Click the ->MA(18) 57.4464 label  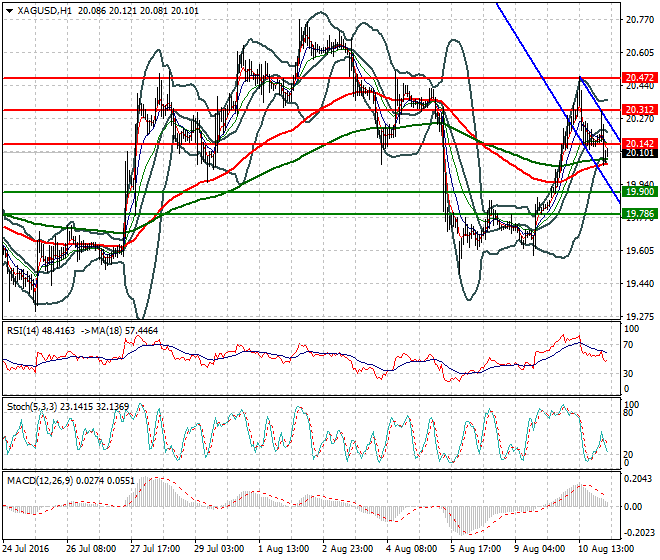tap(120, 331)
